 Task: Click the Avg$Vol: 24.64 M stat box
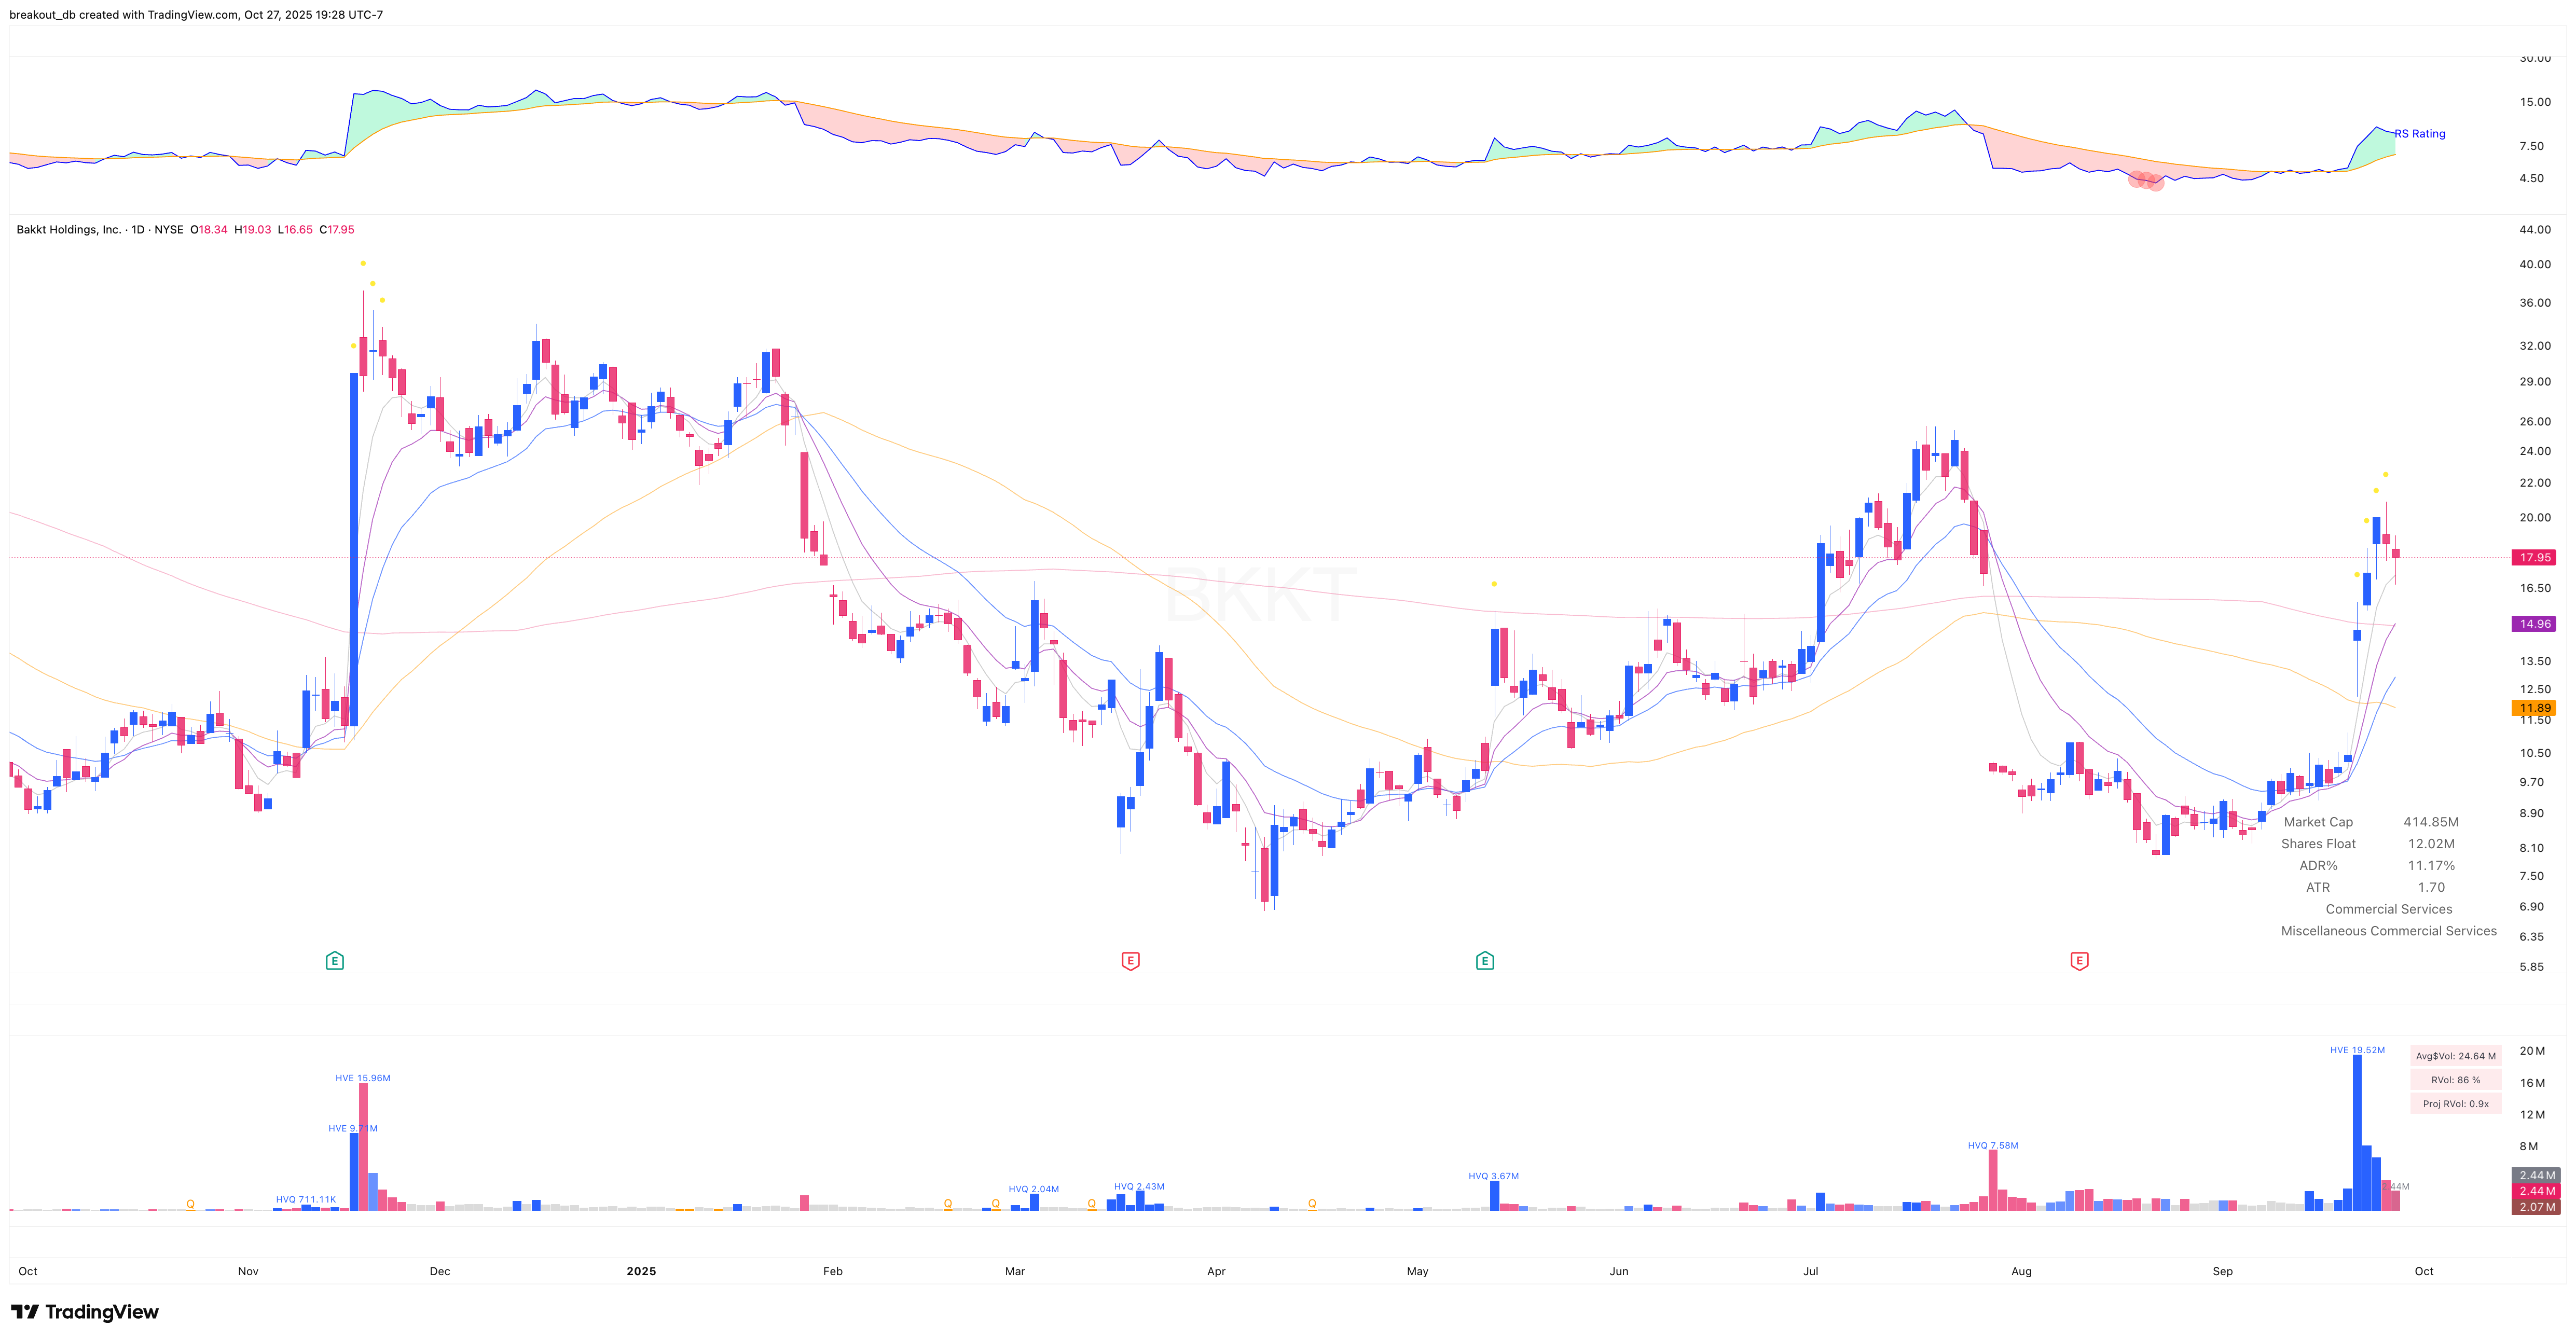tap(2455, 1055)
